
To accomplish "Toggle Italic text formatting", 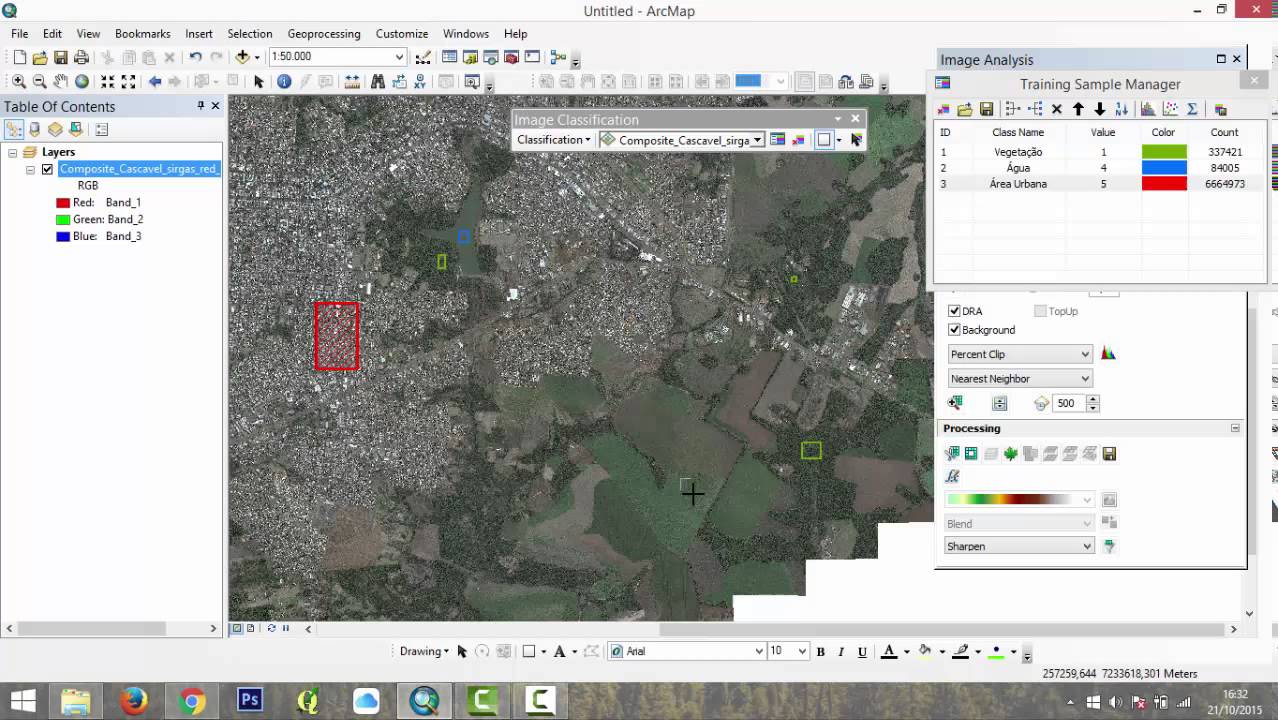I will coord(842,651).
